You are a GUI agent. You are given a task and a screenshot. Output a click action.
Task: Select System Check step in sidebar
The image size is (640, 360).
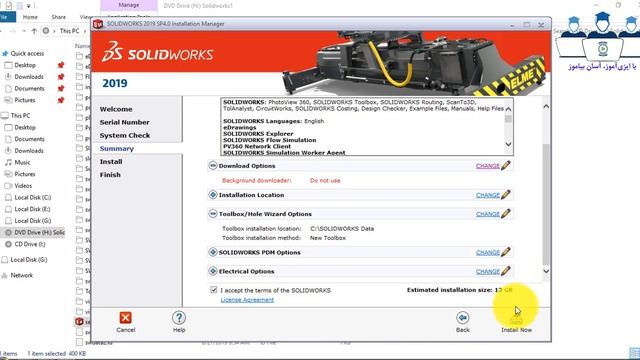click(125, 135)
